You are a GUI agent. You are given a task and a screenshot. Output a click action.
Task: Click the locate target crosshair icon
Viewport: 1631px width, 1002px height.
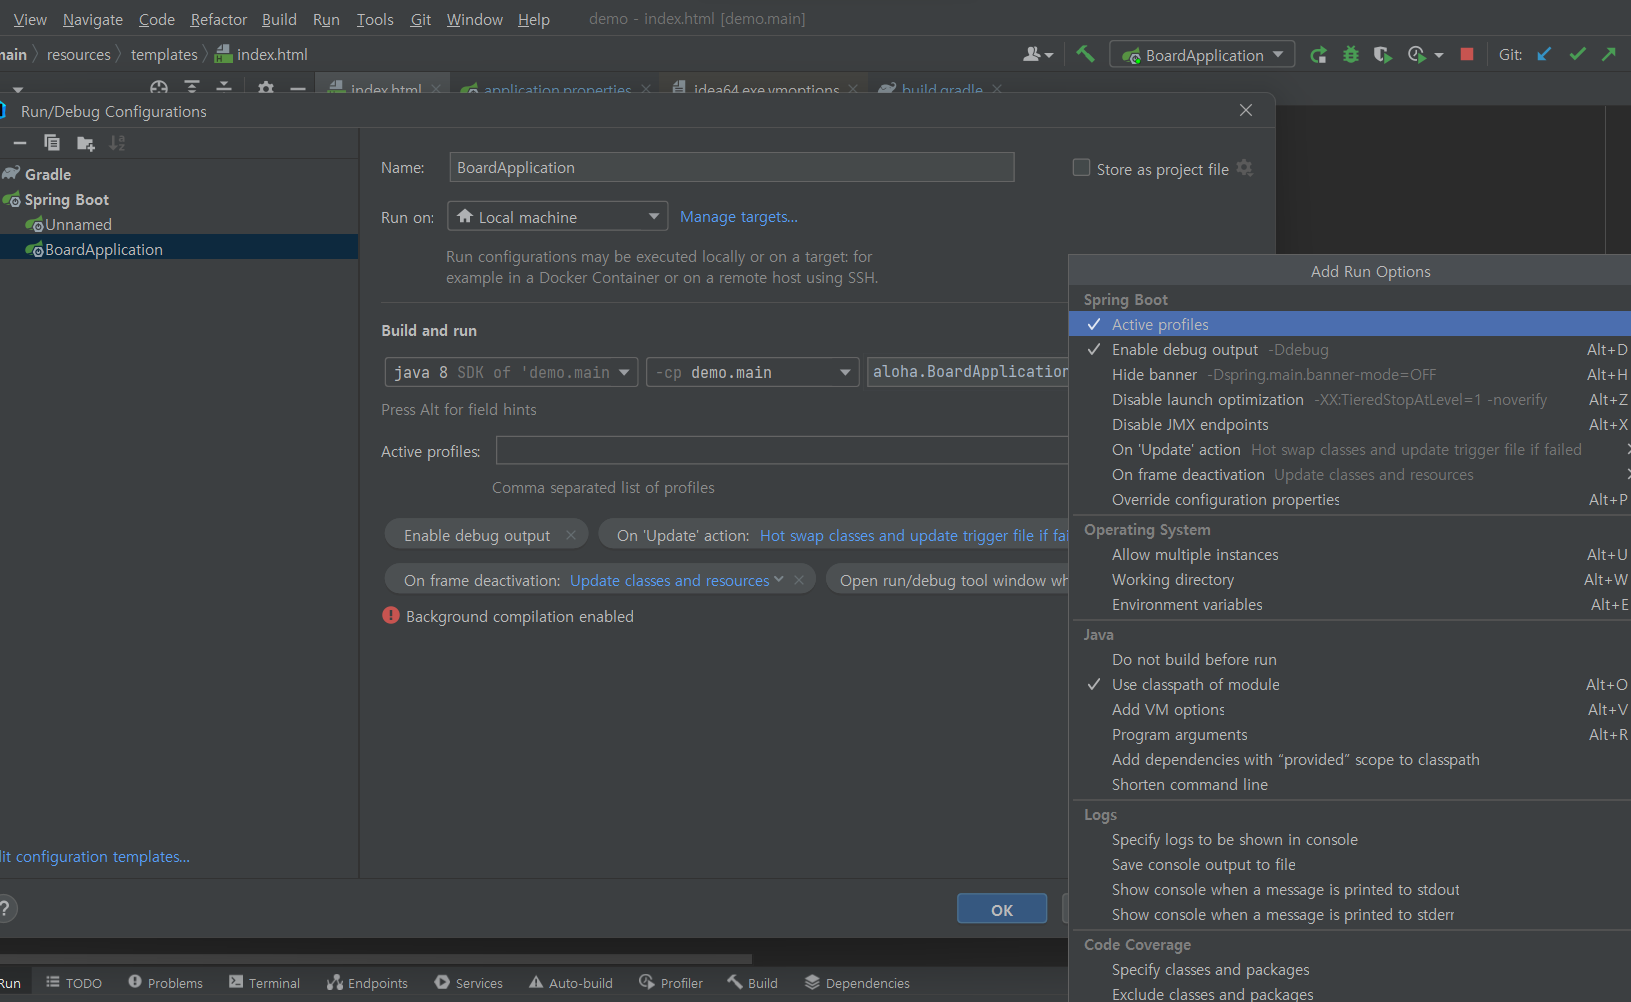pyautogui.click(x=158, y=89)
